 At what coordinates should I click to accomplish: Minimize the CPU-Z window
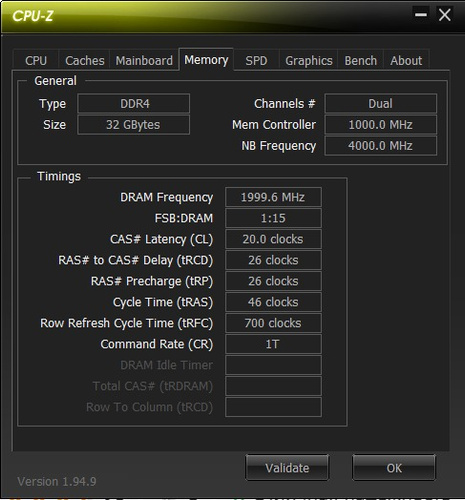[421, 15]
